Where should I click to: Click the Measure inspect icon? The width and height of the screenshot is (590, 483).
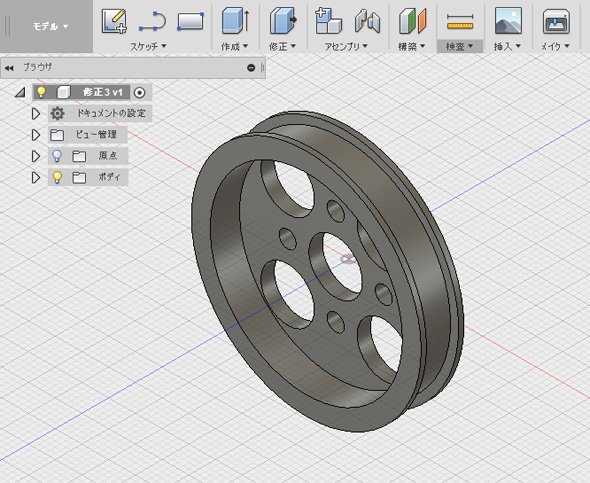pos(460,22)
